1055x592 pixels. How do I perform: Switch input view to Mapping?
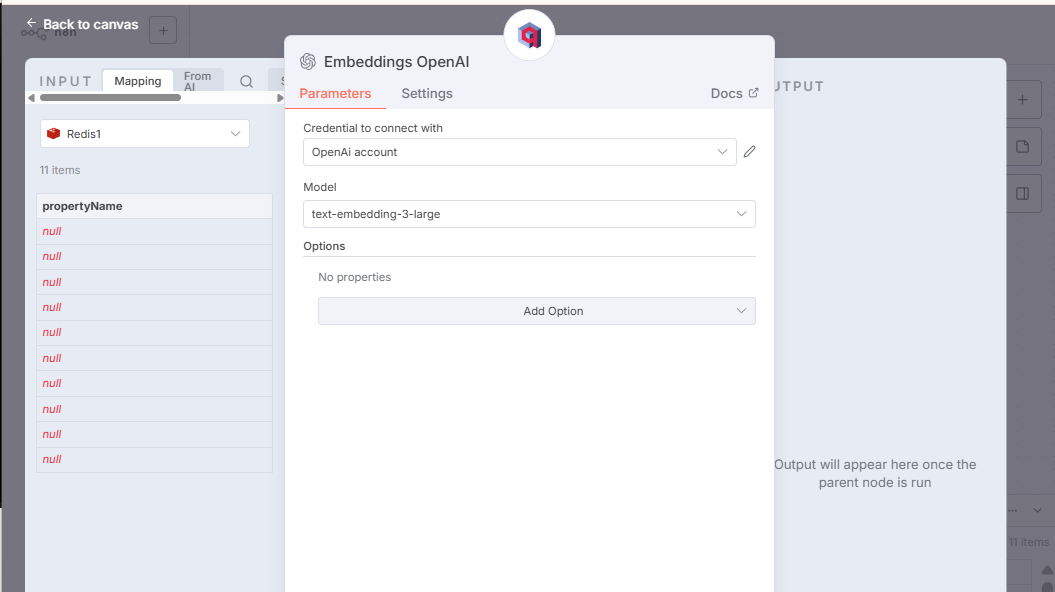click(138, 81)
